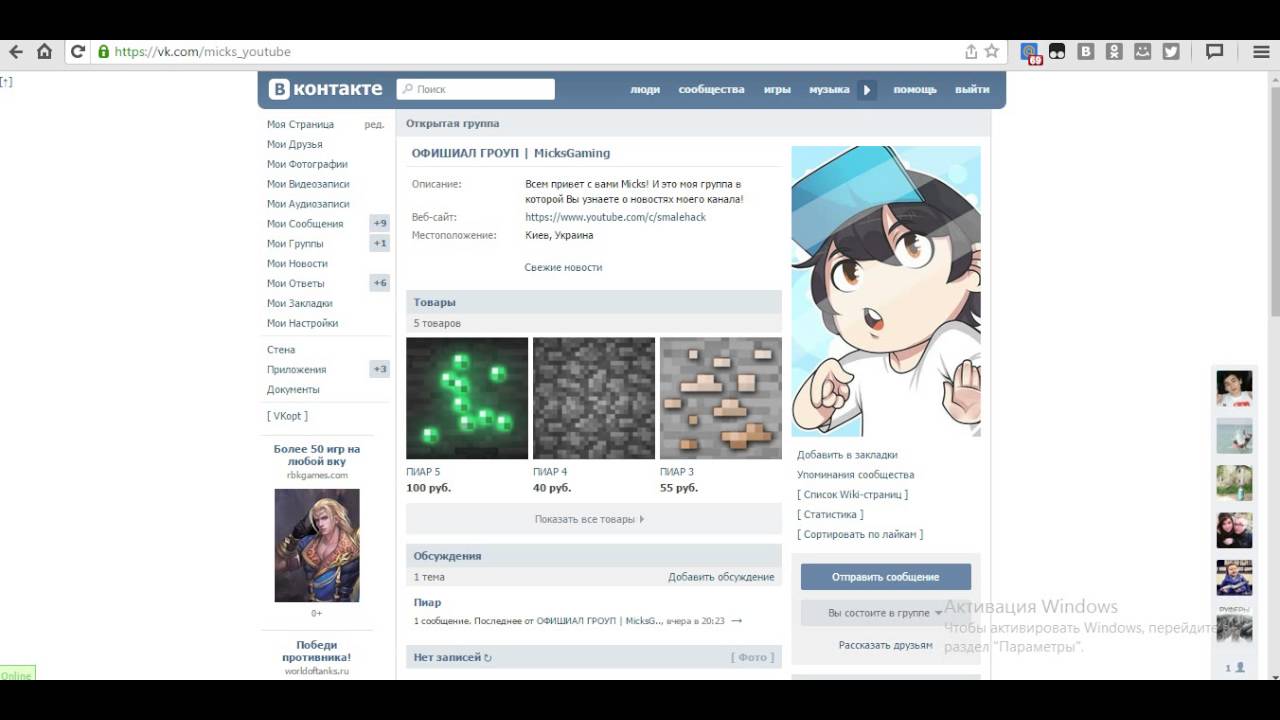Screen dimensions: 1280x720
Task: Click the ВКонтакте logo
Action: click(x=326, y=89)
